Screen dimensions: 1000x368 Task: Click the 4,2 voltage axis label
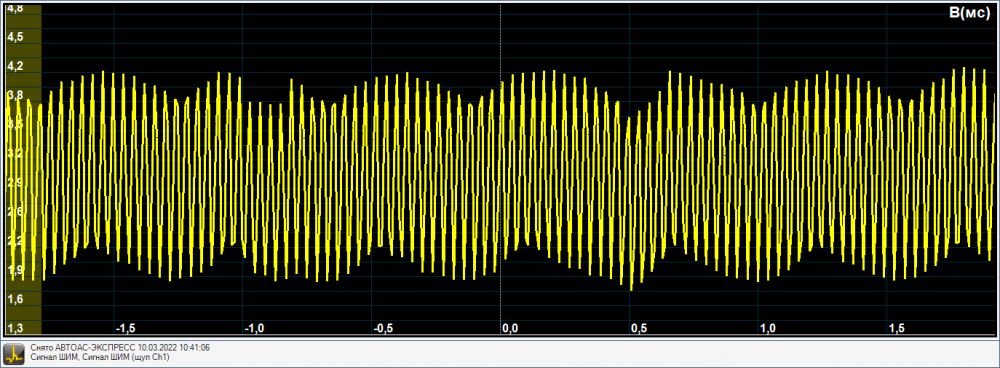(15, 66)
